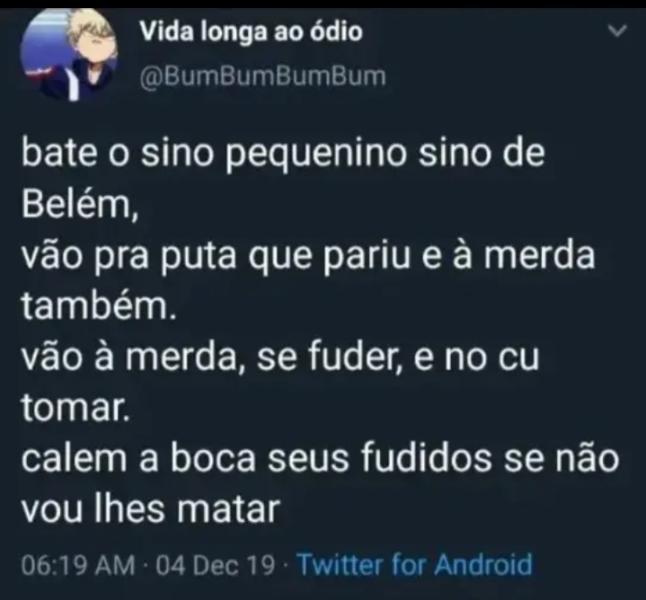This screenshot has width=646, height=600.
Task: Click the word "também." in the tweet
Action: point(98,306)
